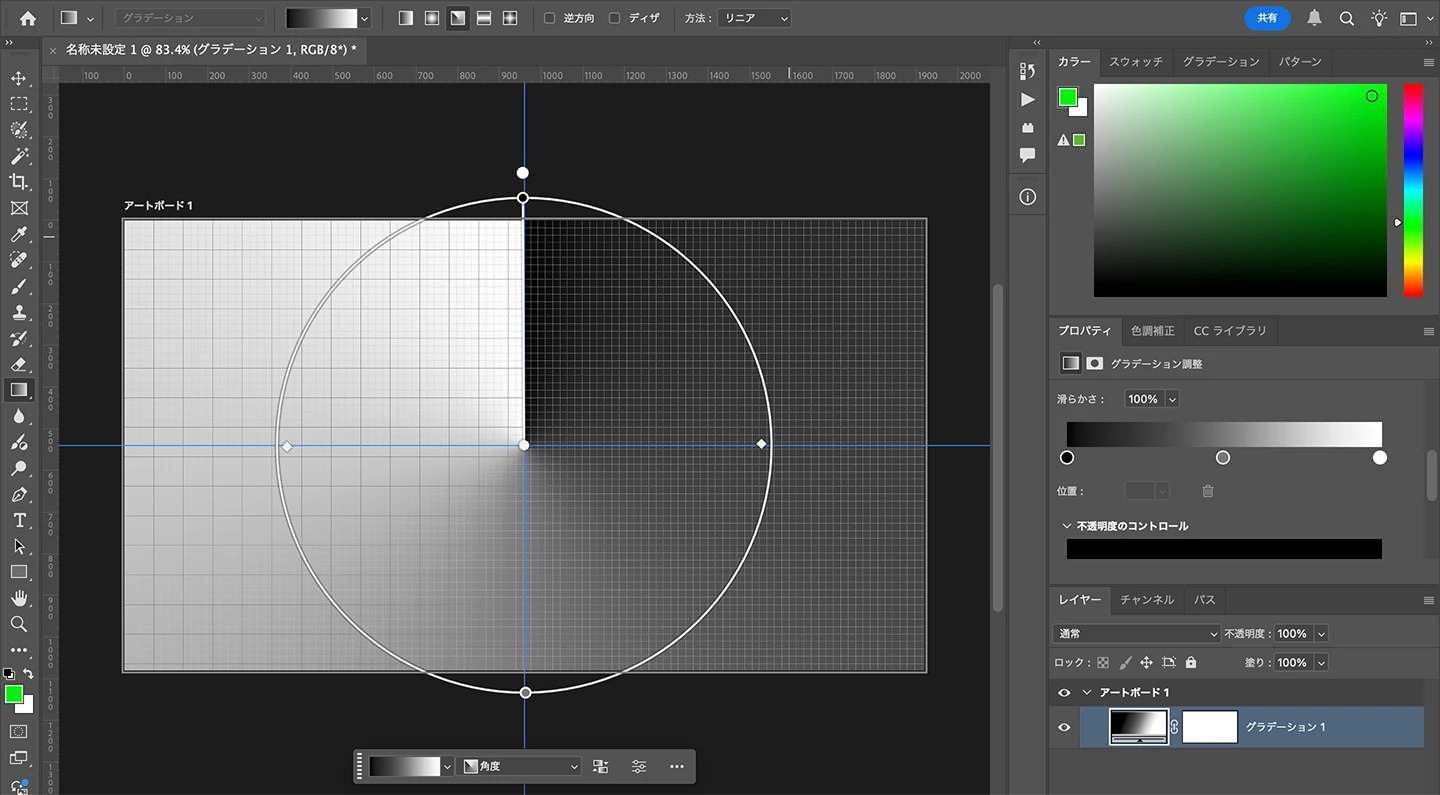The image size is (1440, 795).
Task: Choose angle gradient style in options bar
Action: [457, 18]
